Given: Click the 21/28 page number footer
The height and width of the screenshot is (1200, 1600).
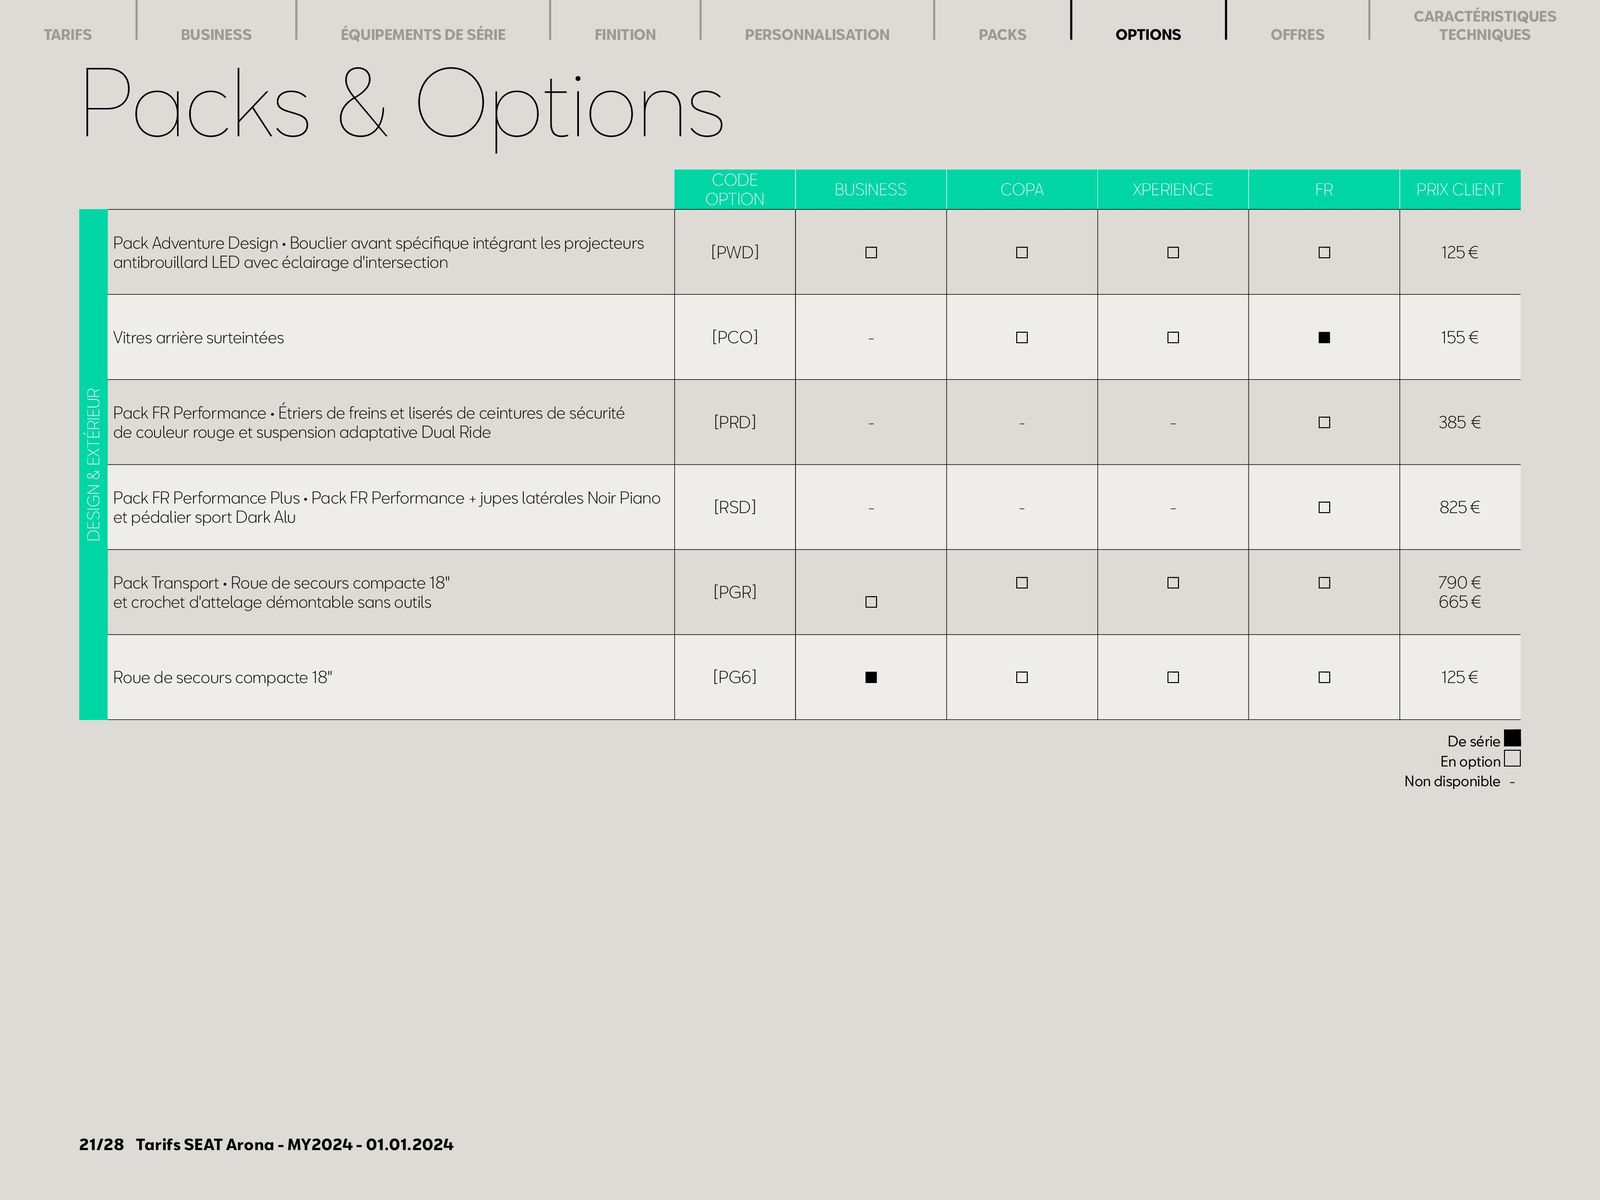Looking at the screenshot, I should 101,1145.
